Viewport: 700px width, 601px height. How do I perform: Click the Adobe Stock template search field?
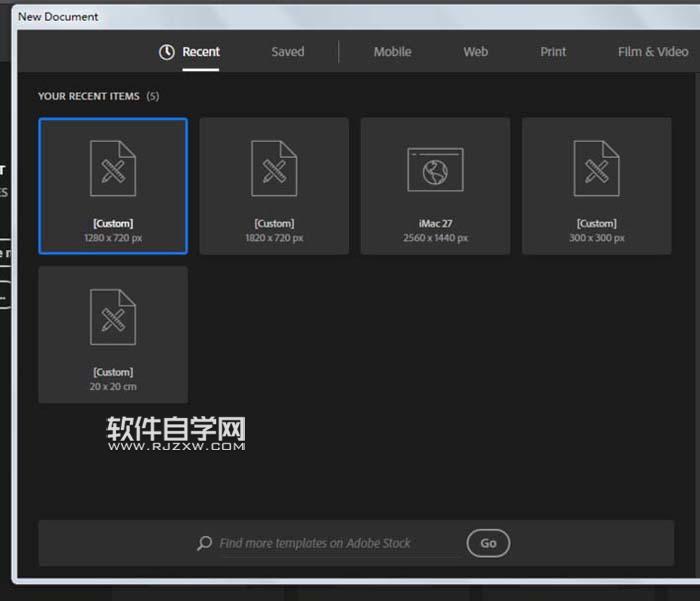pyautogui.click(x=339, y=543)
